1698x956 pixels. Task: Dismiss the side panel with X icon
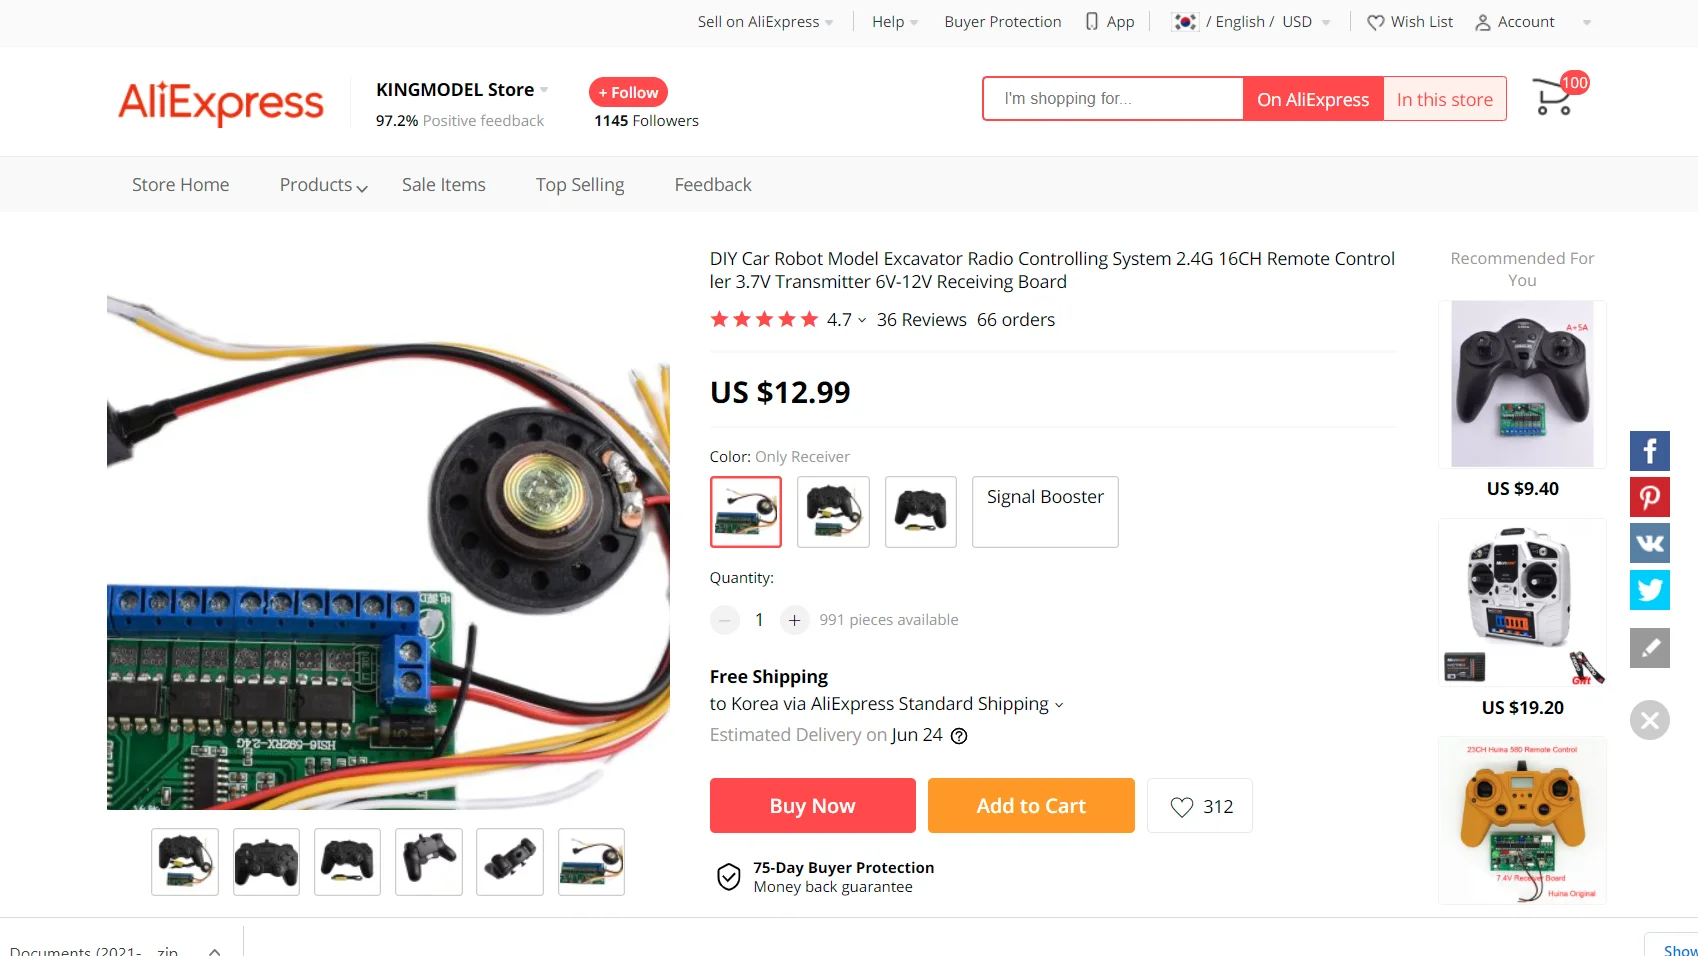[x=1649, y=720]
